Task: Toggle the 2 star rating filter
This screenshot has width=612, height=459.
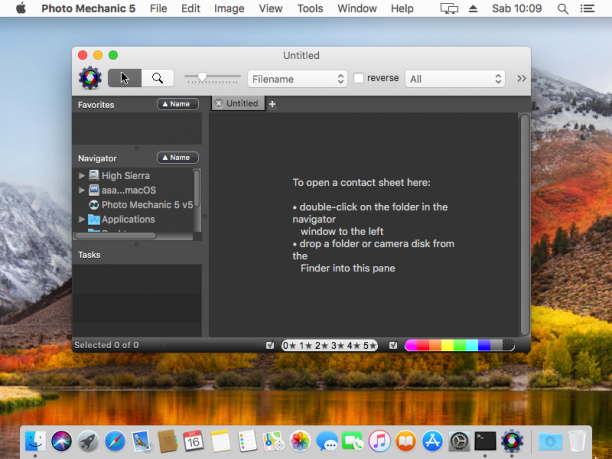Action: 322,345
